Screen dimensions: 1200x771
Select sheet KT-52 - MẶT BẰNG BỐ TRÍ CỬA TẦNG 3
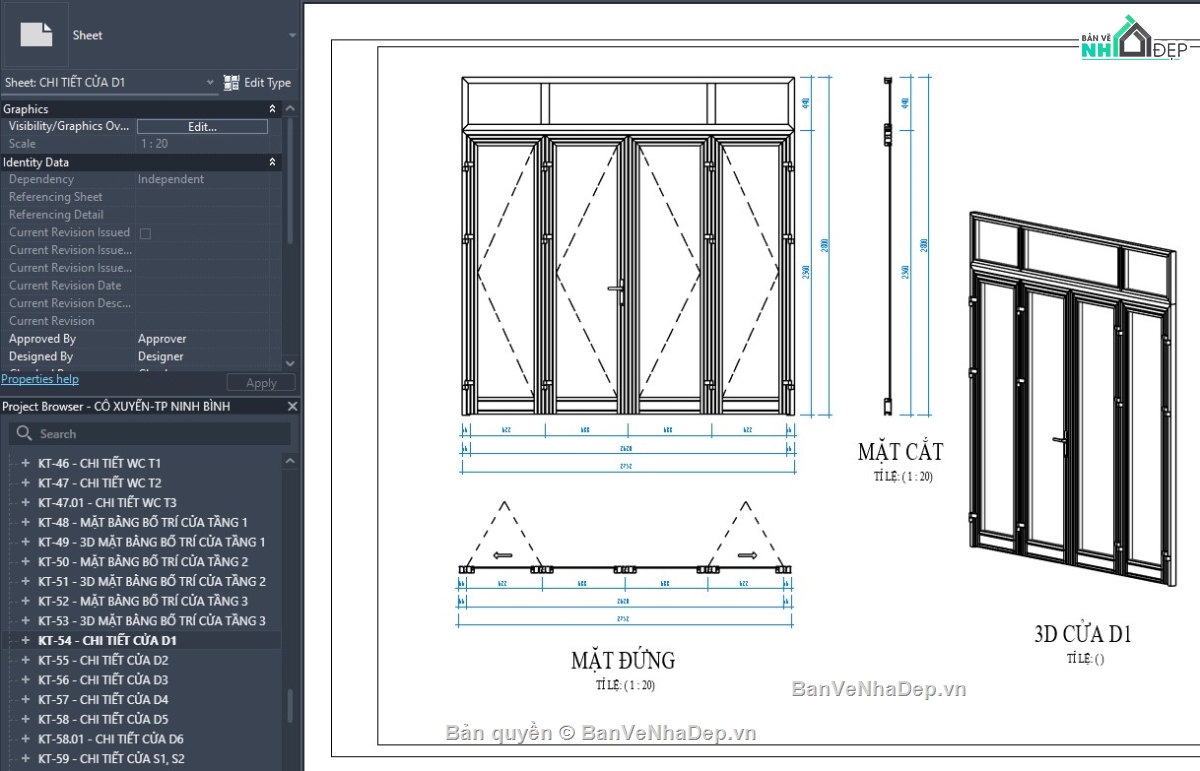click(143, 601)
